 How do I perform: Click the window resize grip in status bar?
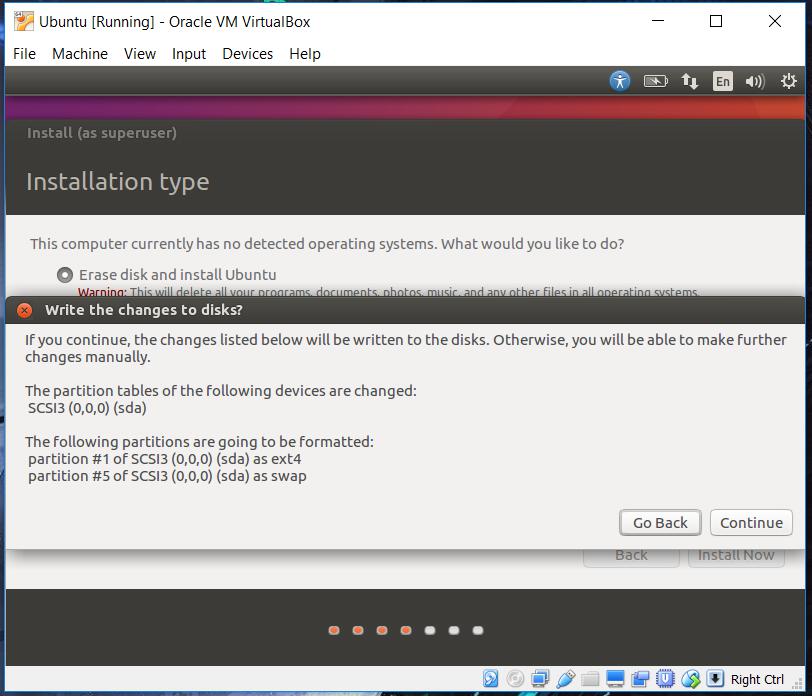[798, 684]
